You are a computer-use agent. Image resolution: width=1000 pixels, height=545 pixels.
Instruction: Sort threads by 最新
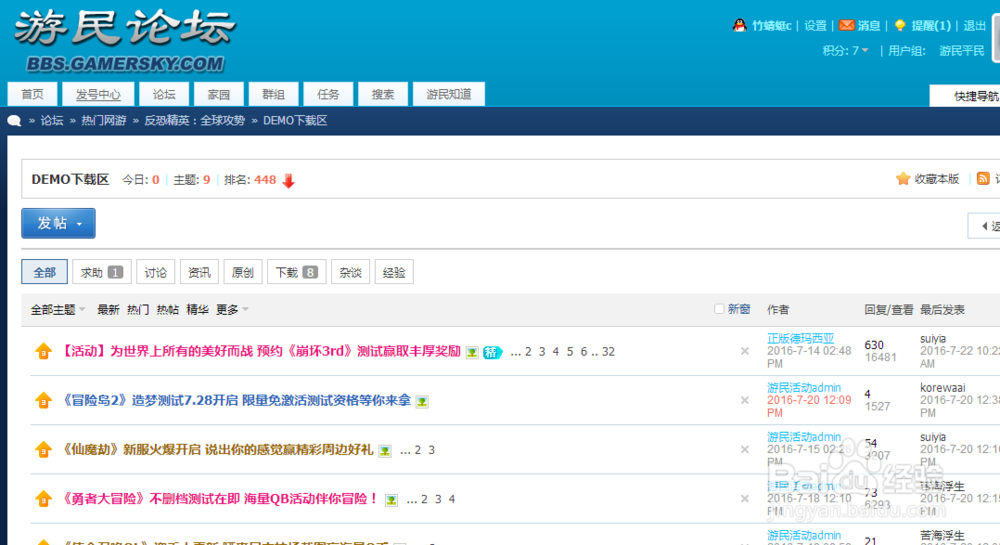coord(108,310)
